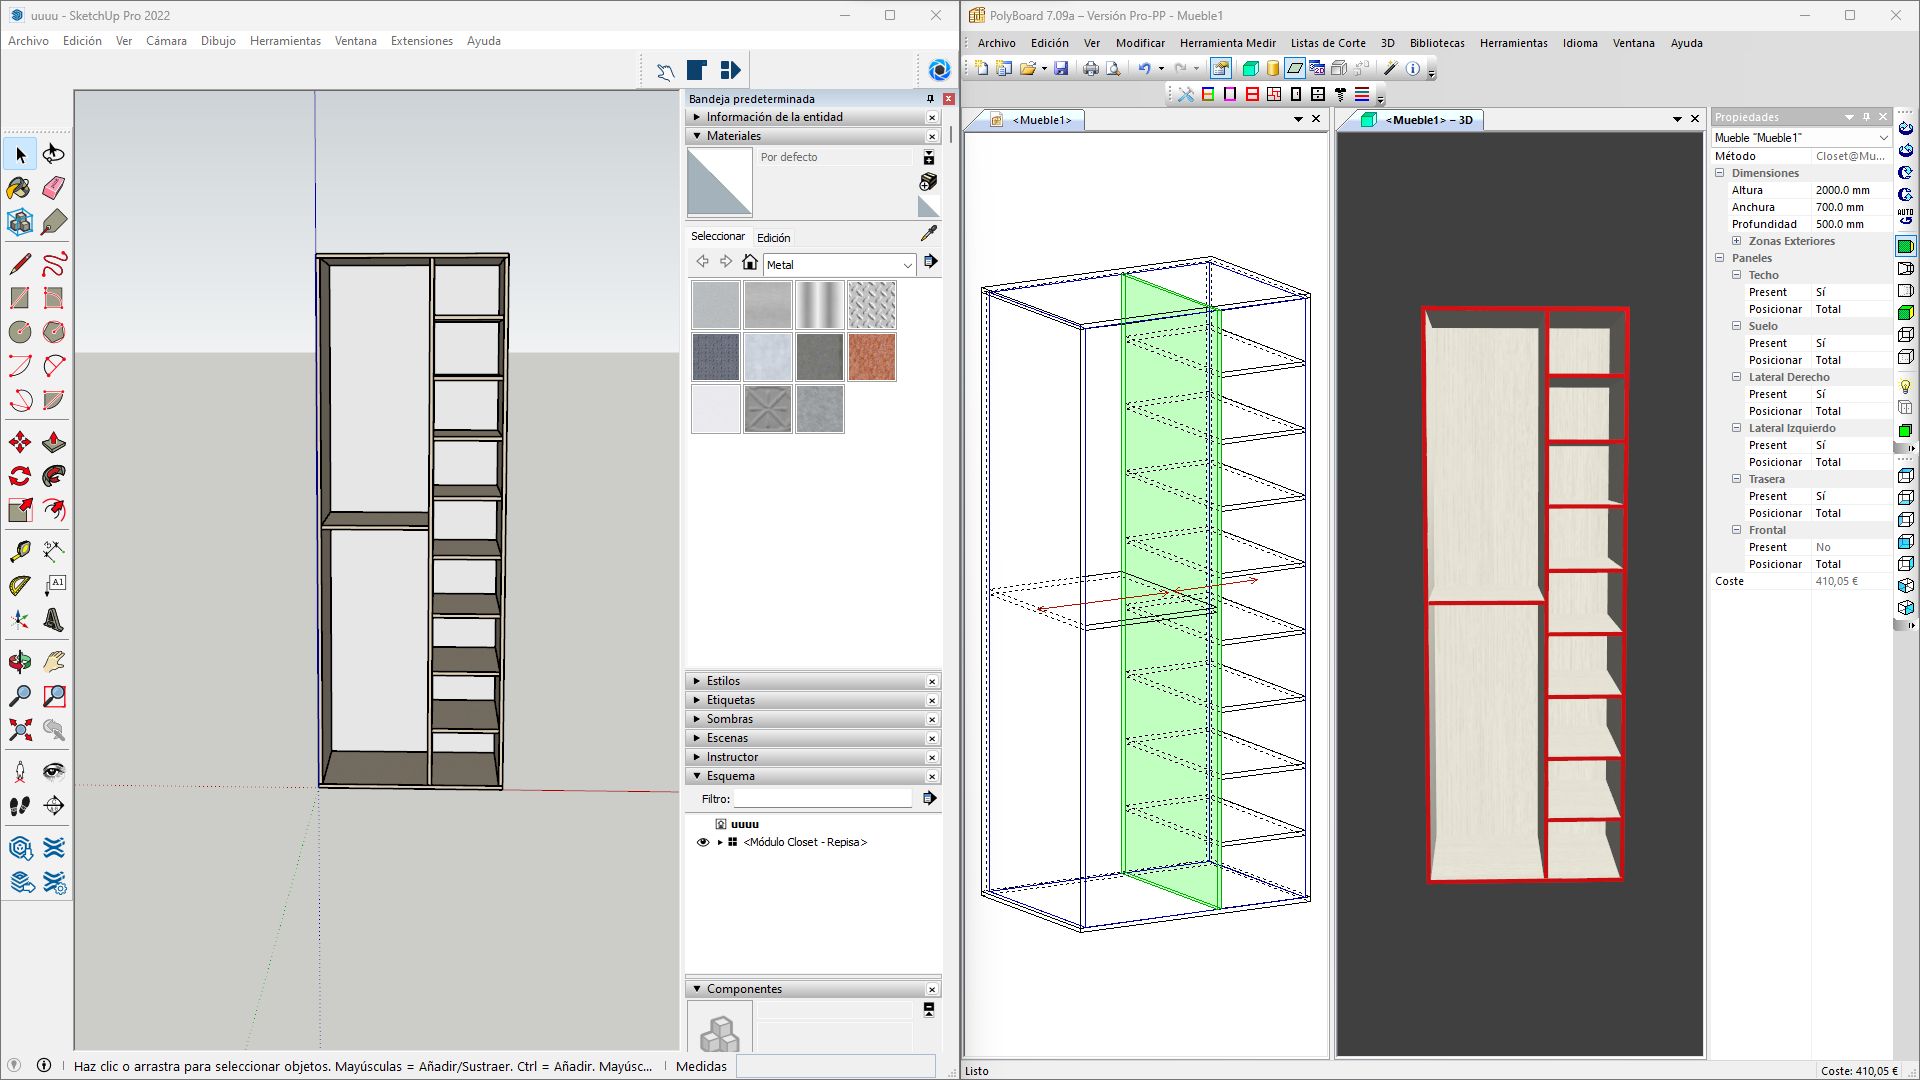Click Undo in the PolyBoard toolbar
The height and width of the screenshot is (1080, 1920).
pos(1145,67)
